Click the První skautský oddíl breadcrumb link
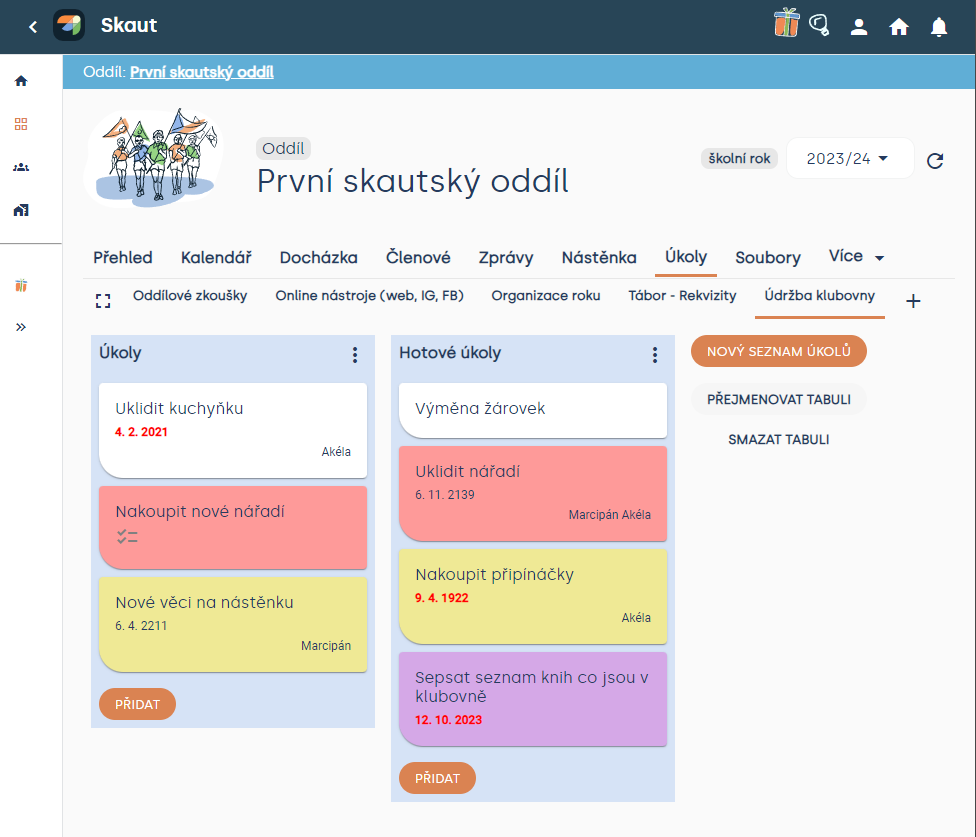976x837 pixels. click(x=202, y=72)
